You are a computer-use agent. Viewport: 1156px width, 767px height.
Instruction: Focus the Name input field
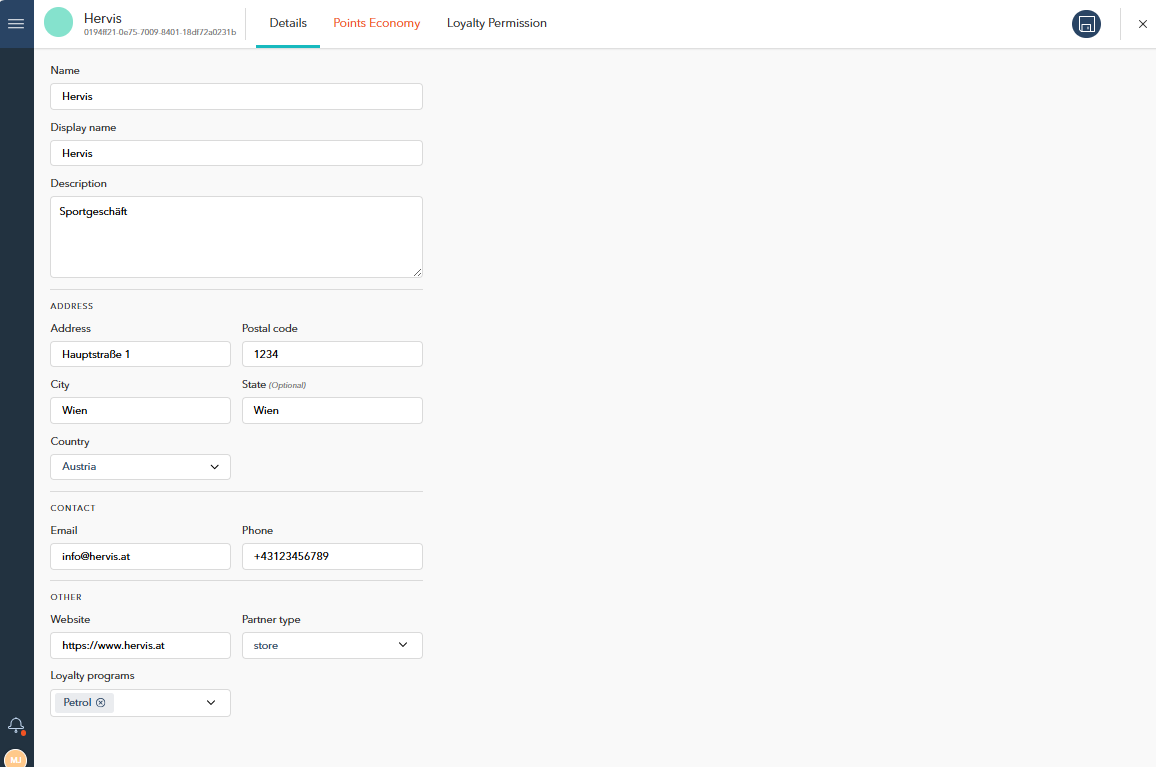pos(236,97)
